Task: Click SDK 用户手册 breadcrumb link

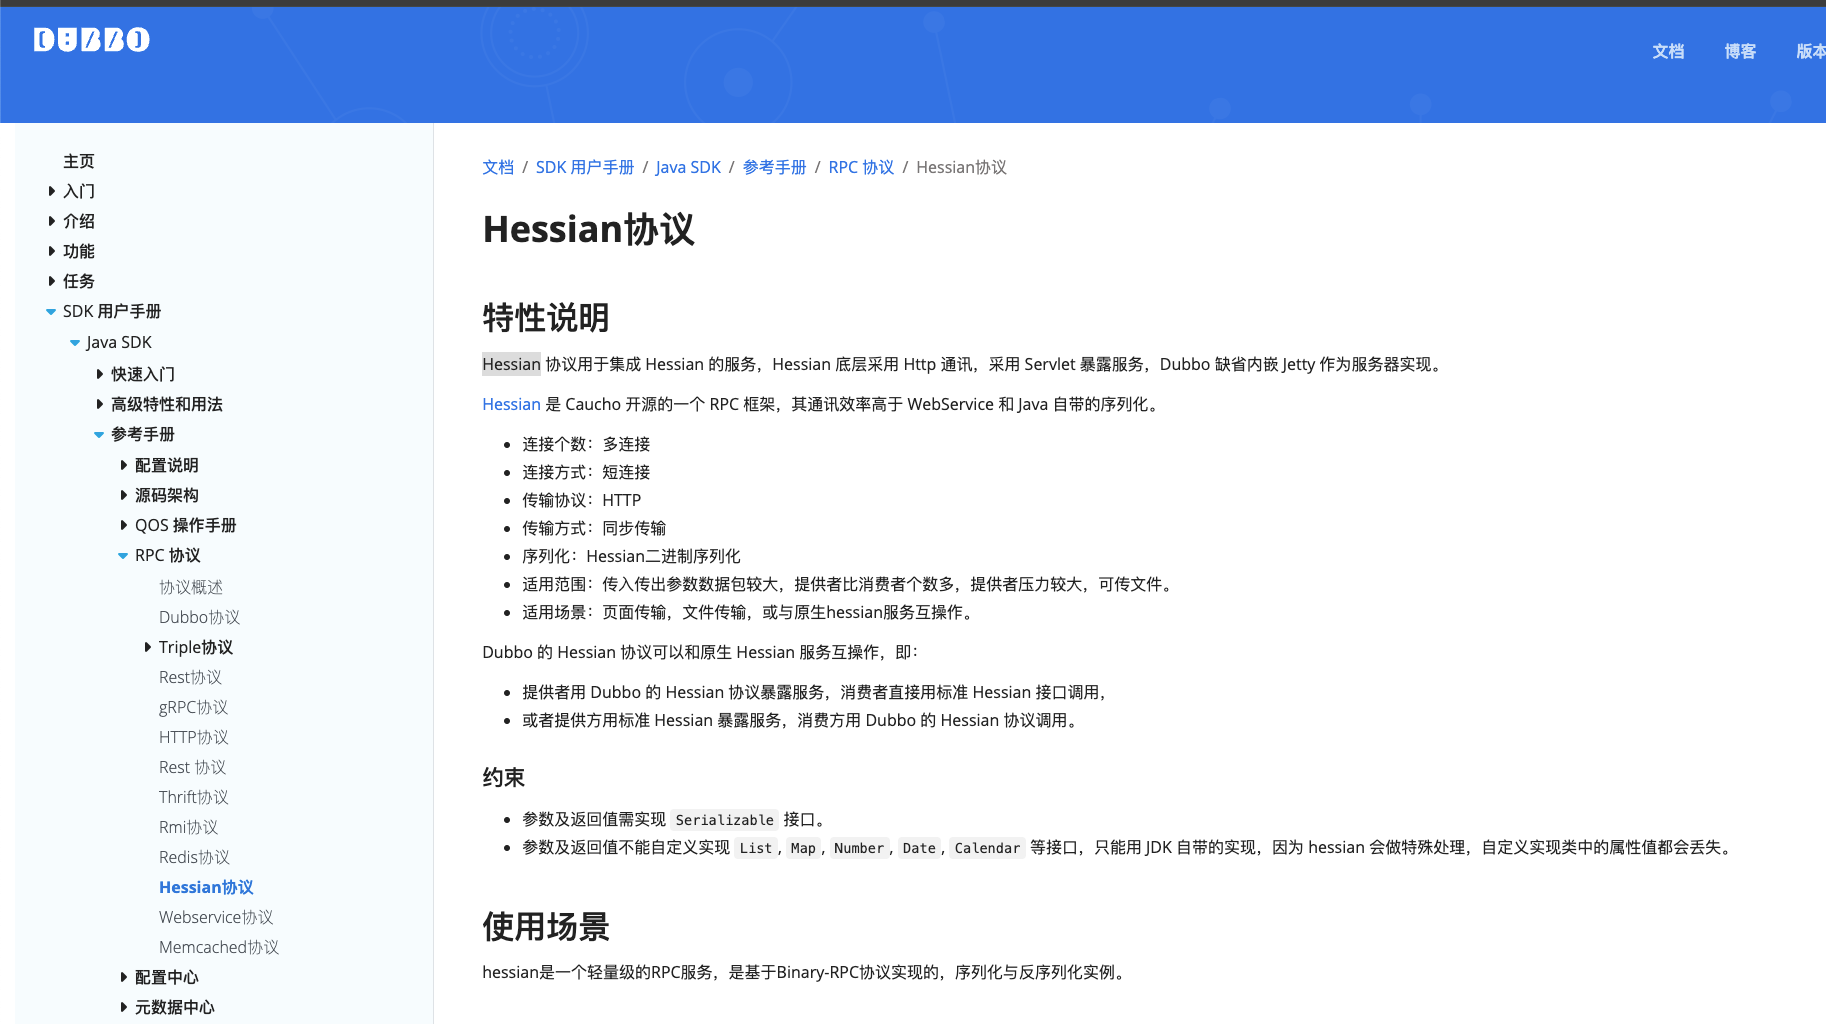Action: pyautogui.click(x=585, y=167)
